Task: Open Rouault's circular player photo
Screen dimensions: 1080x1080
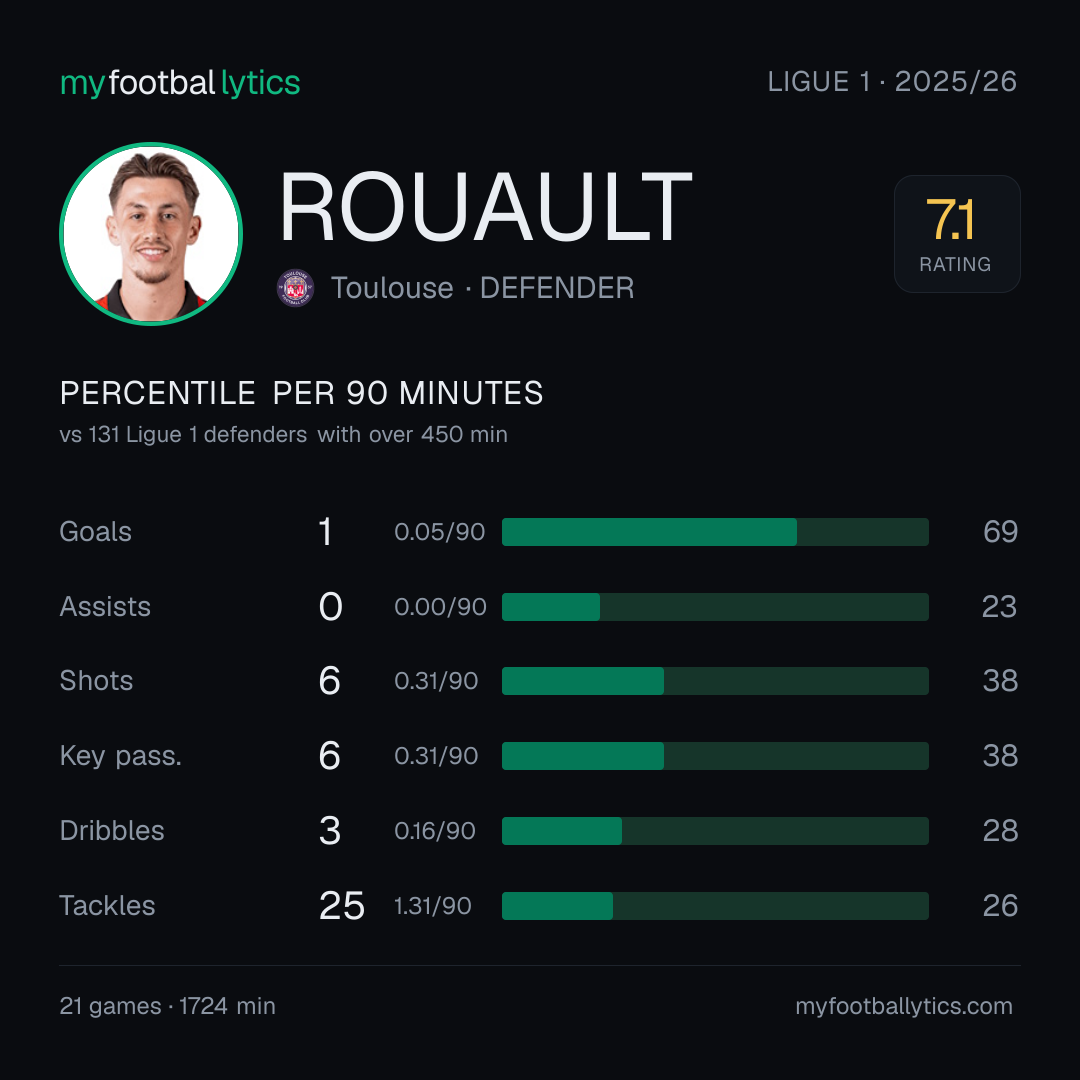Action: tap(151, 233)
